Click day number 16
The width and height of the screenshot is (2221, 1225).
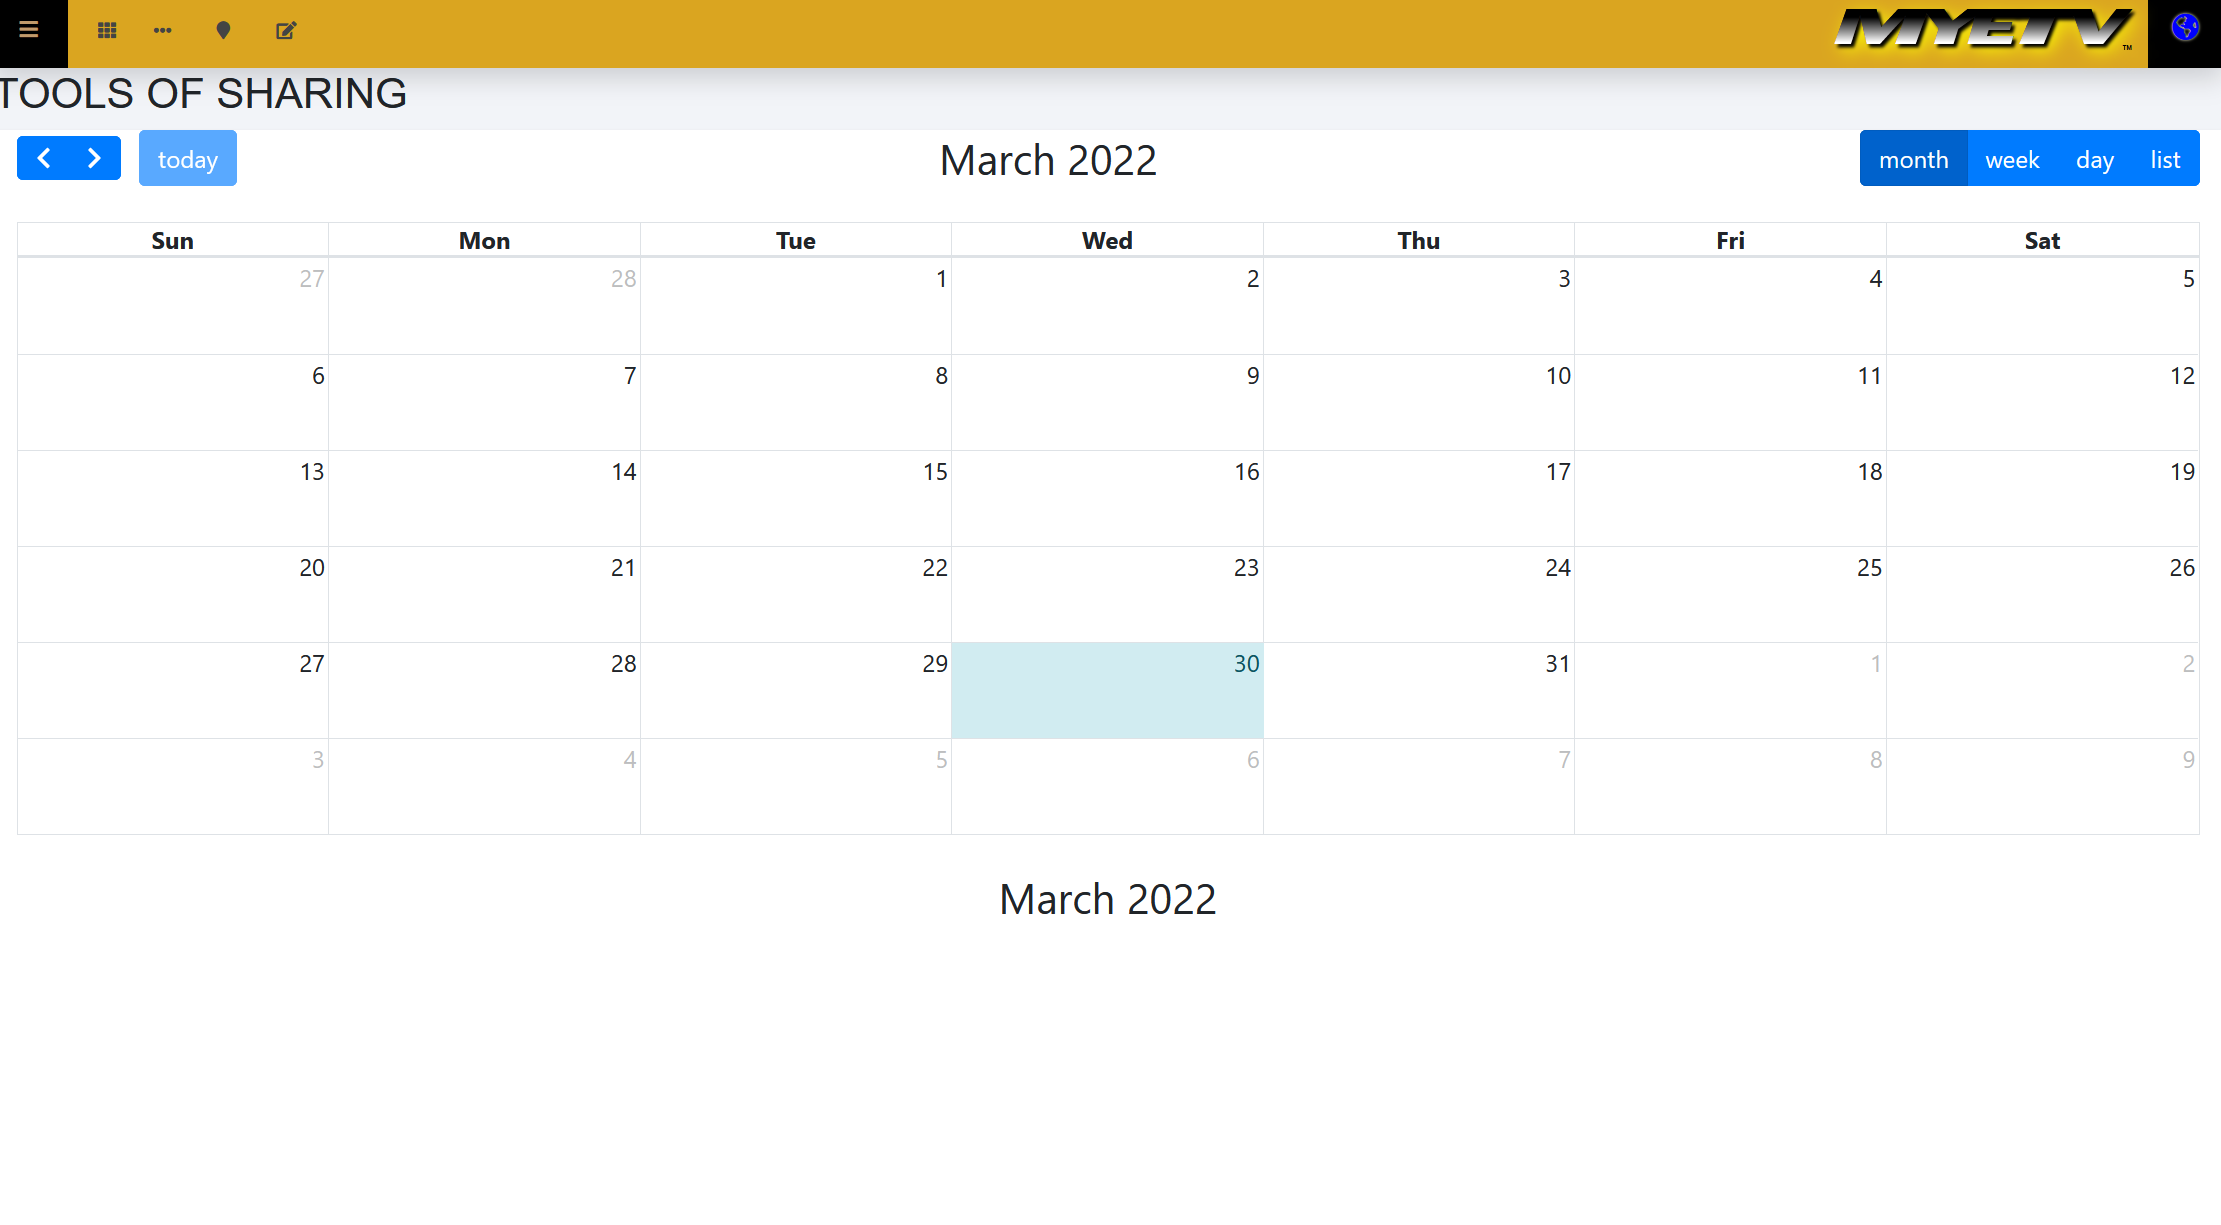coord(1247,472)
